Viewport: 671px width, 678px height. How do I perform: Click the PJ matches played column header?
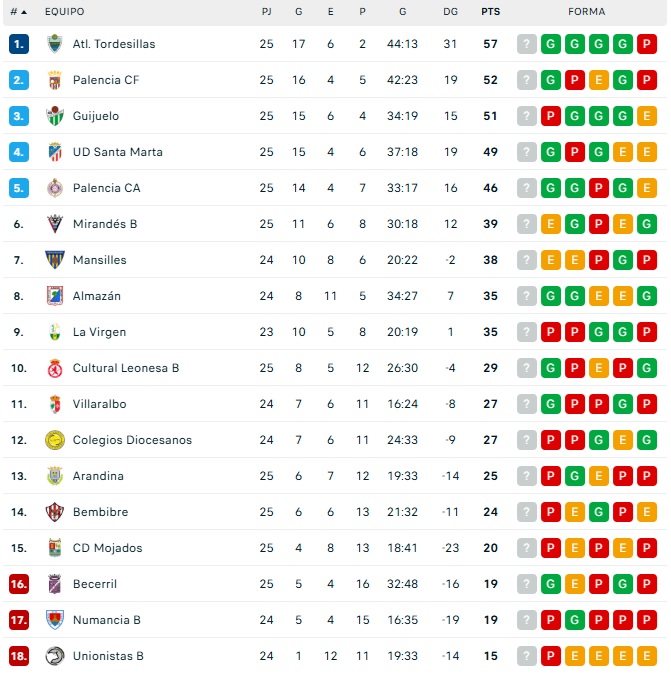pos(266,12)
